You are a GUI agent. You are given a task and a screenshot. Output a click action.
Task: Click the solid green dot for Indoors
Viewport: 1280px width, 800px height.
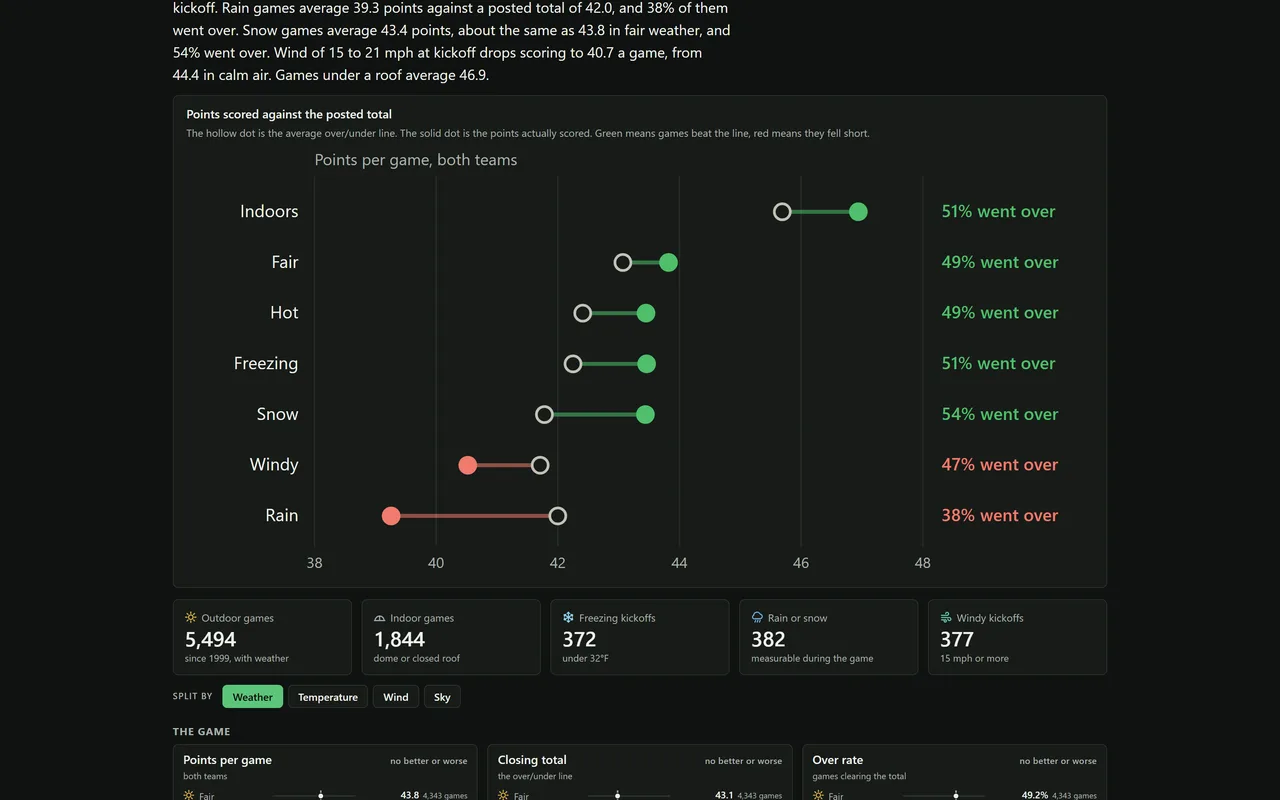858,212
